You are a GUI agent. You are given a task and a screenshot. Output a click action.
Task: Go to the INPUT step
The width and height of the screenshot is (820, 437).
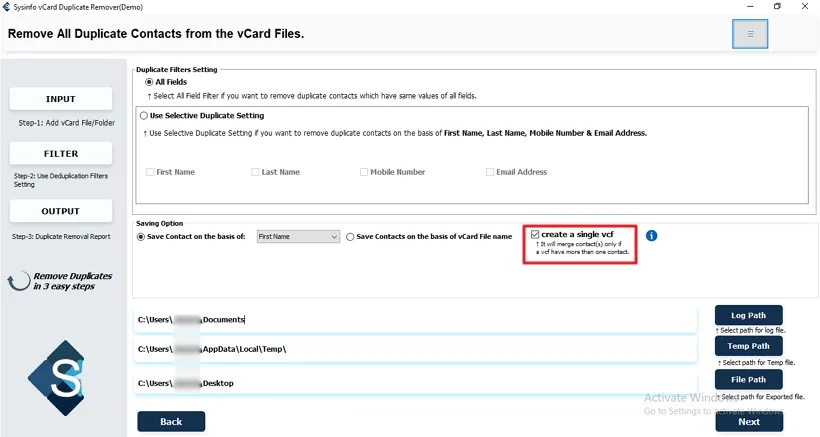[x=60, y=99]
